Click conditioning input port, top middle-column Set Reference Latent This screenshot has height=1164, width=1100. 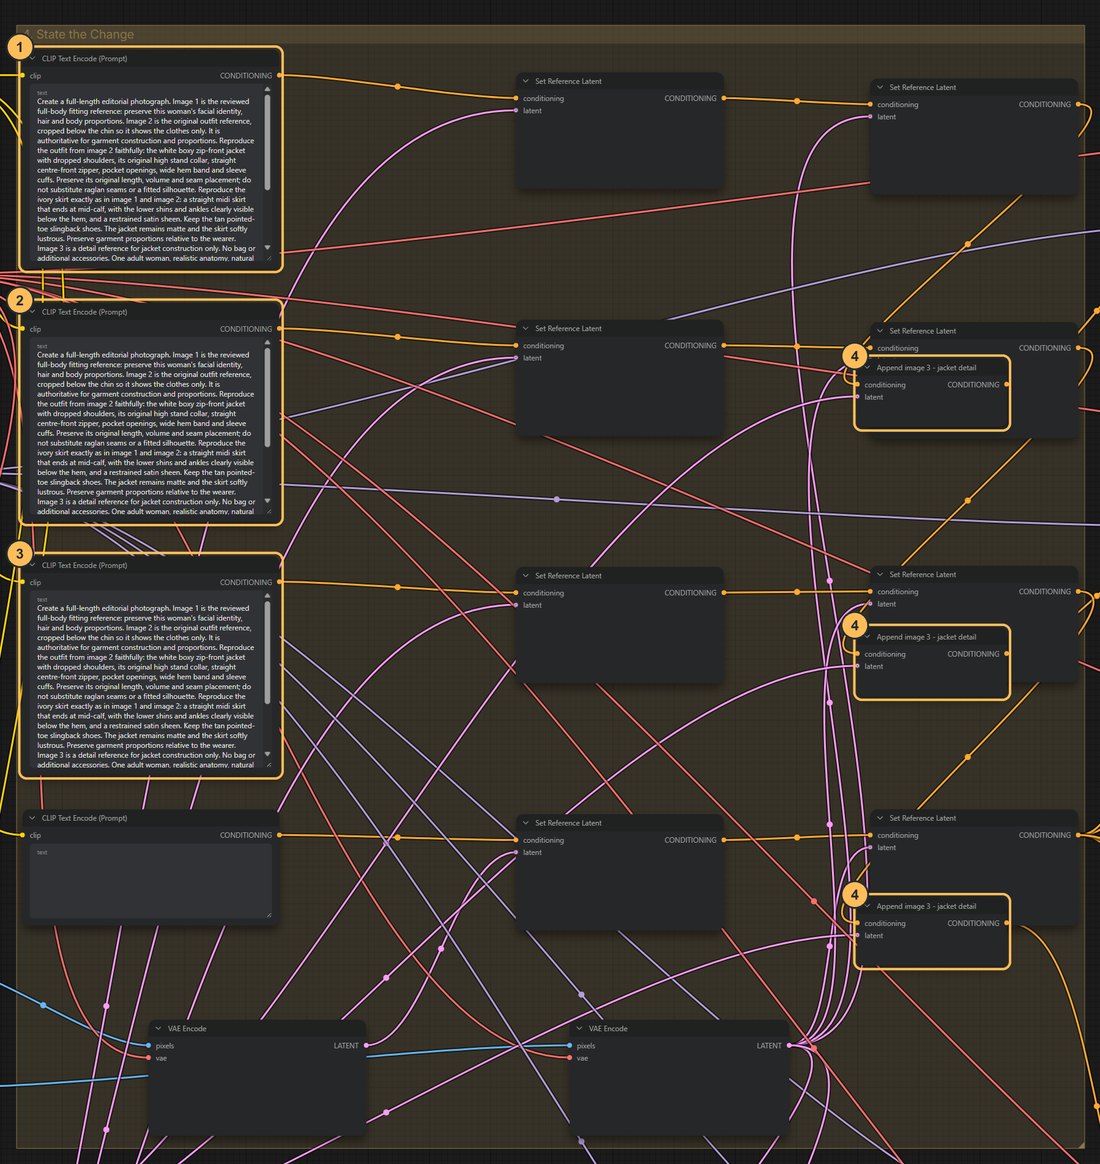516,98
